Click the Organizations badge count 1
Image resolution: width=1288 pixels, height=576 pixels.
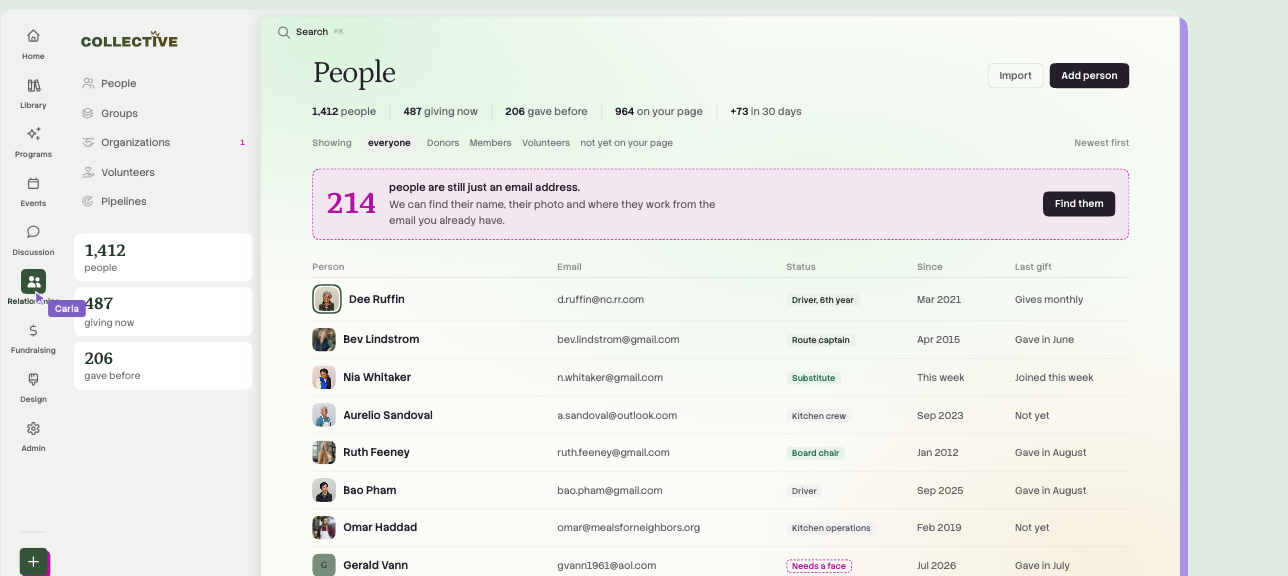pyautogui.click(x=242, y=142)
